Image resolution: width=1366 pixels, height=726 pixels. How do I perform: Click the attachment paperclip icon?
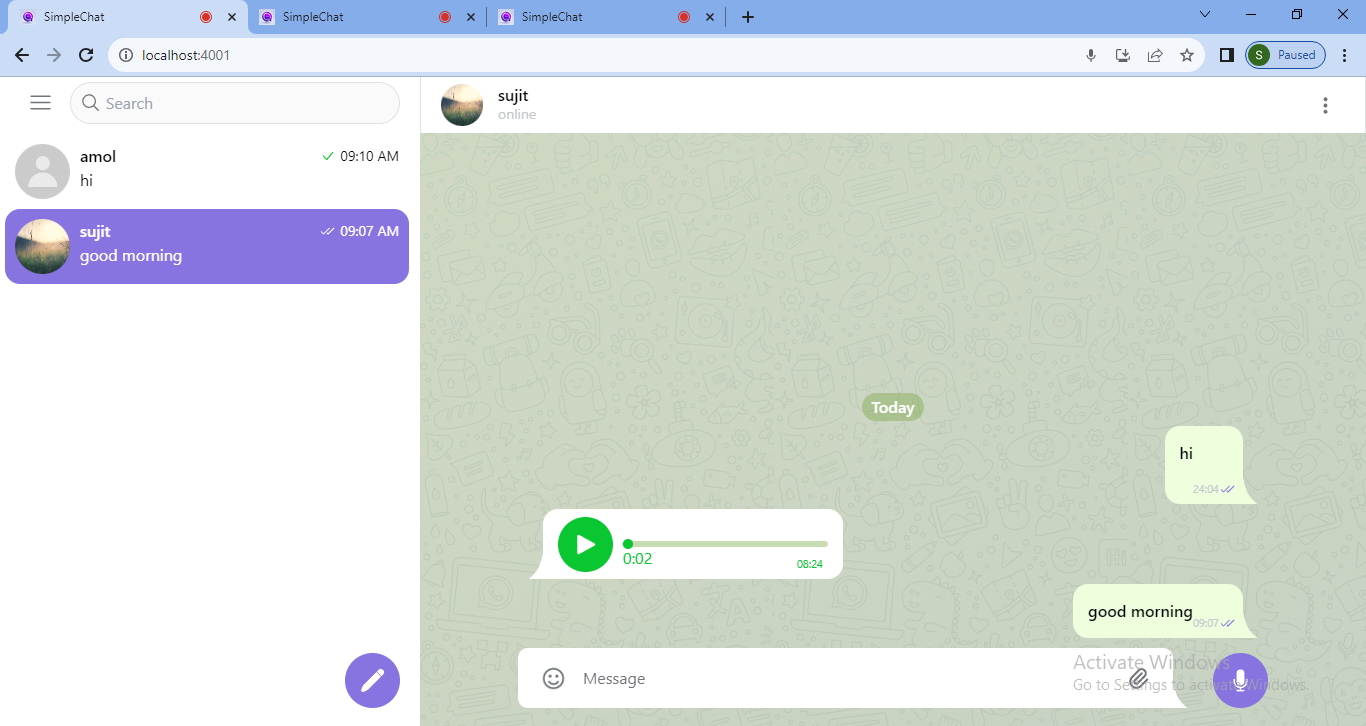coord(1138,678)
